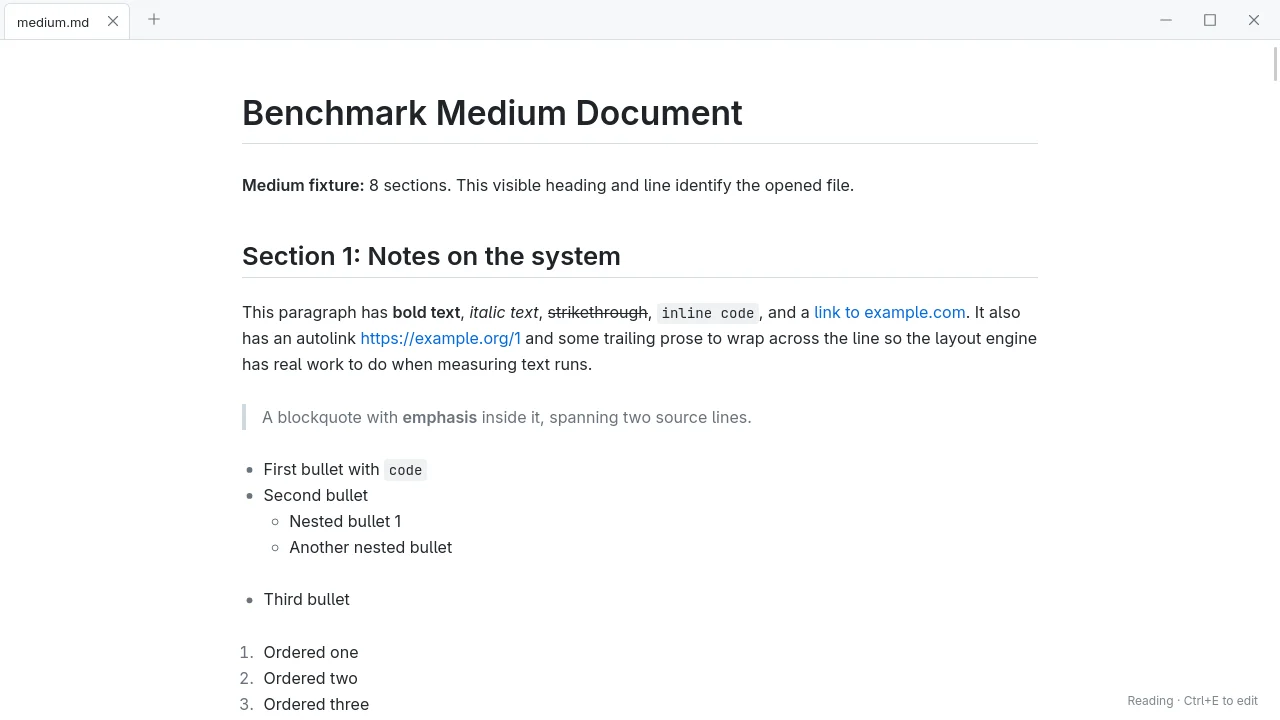Click the 'bold text' phrase in paragraph
The image size is (1280, 720).
[x=426, y=312]
